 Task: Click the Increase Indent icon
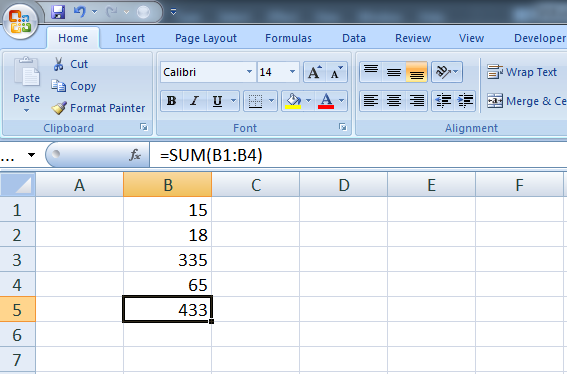pos(465,101)
